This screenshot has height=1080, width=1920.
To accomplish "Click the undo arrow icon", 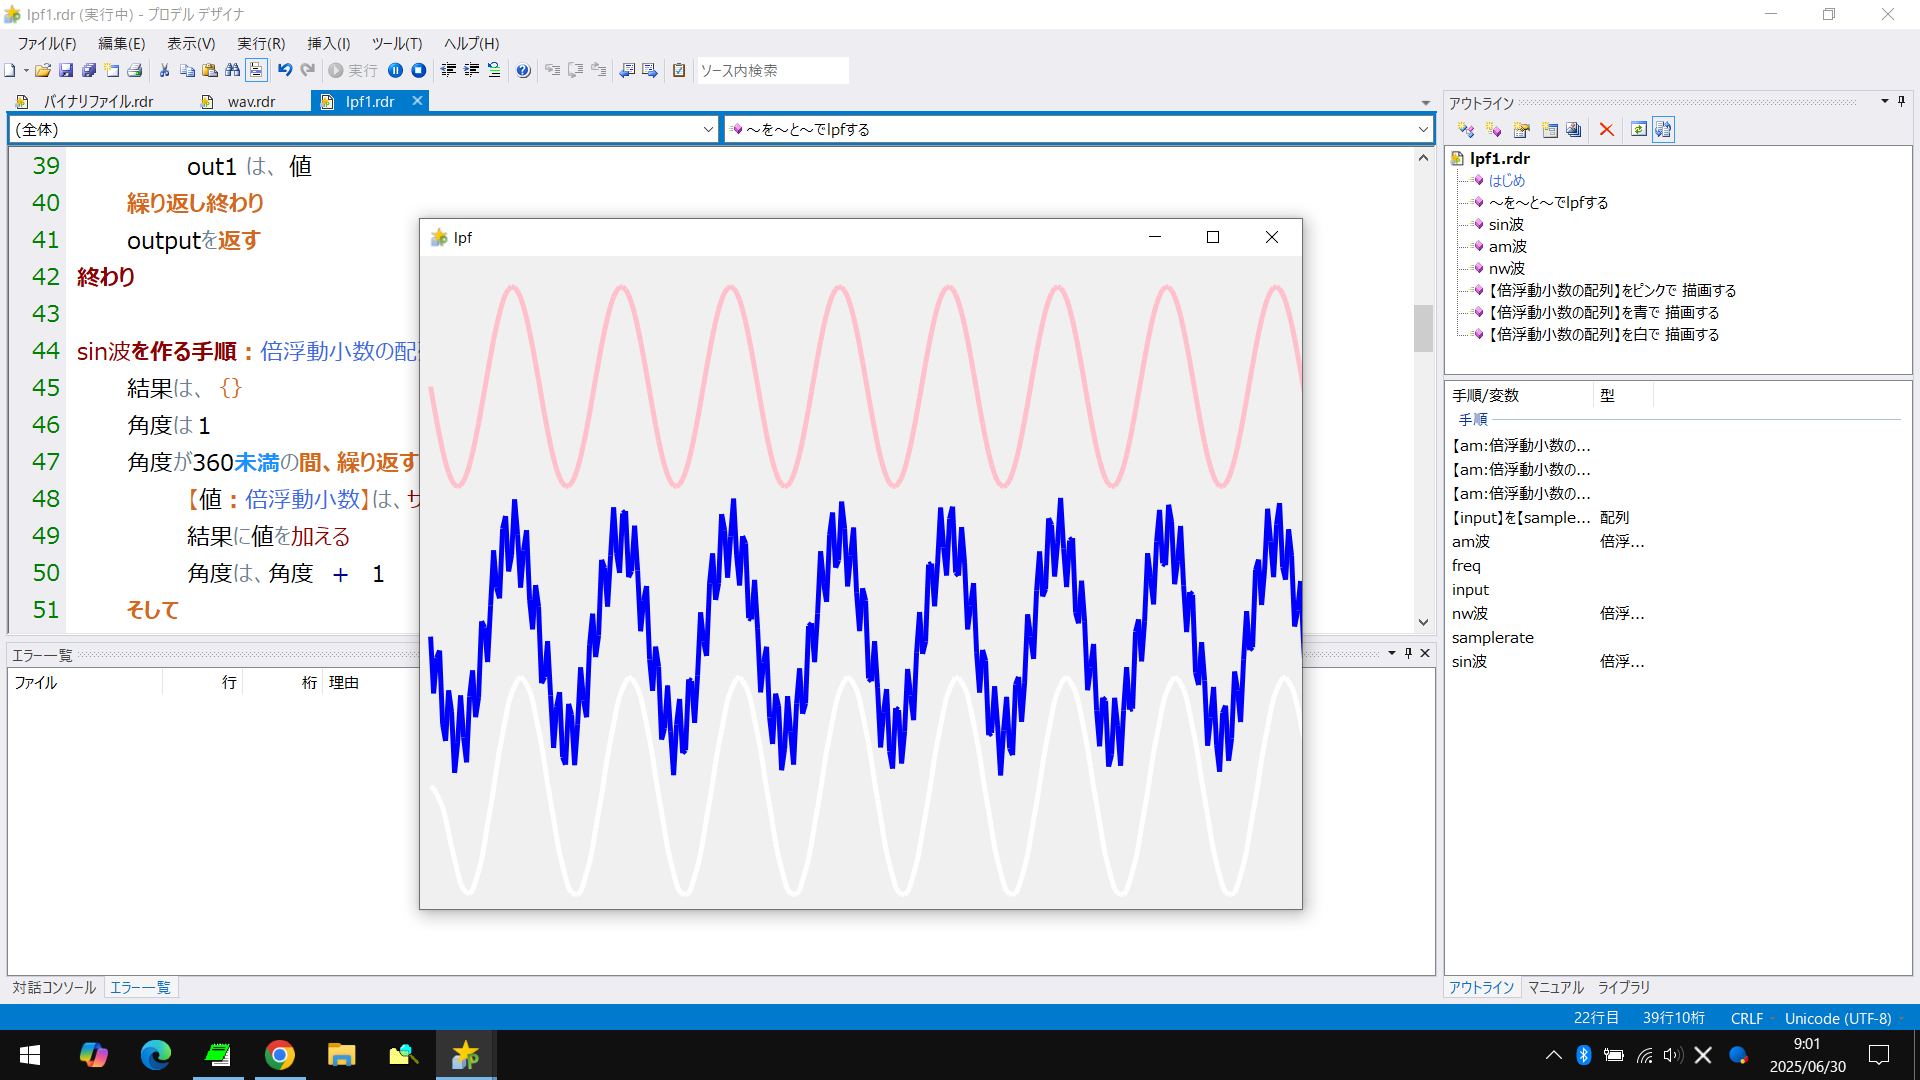I will pos(285,70).
